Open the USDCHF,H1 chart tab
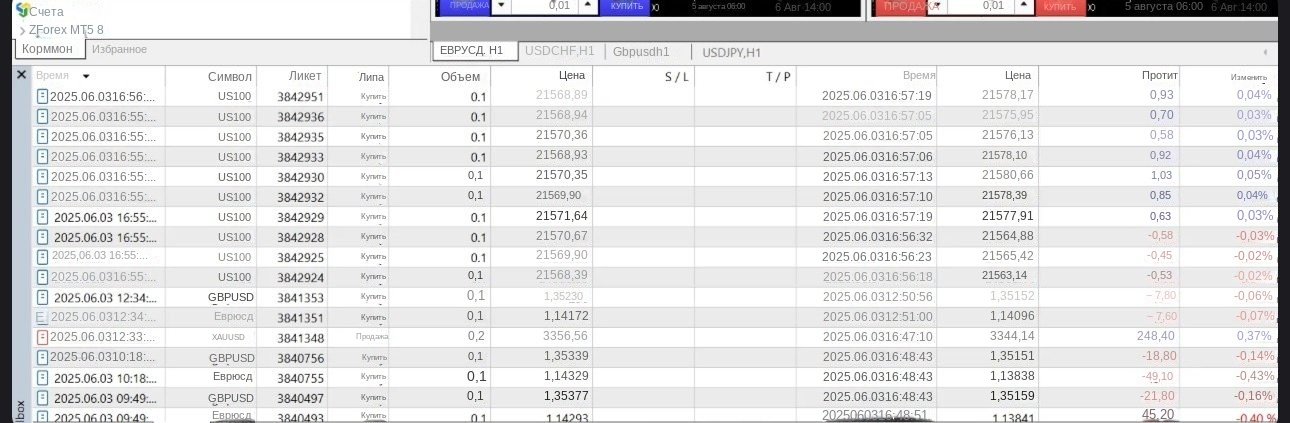The width and height of the screenshot is (1290, 423). 559,50
